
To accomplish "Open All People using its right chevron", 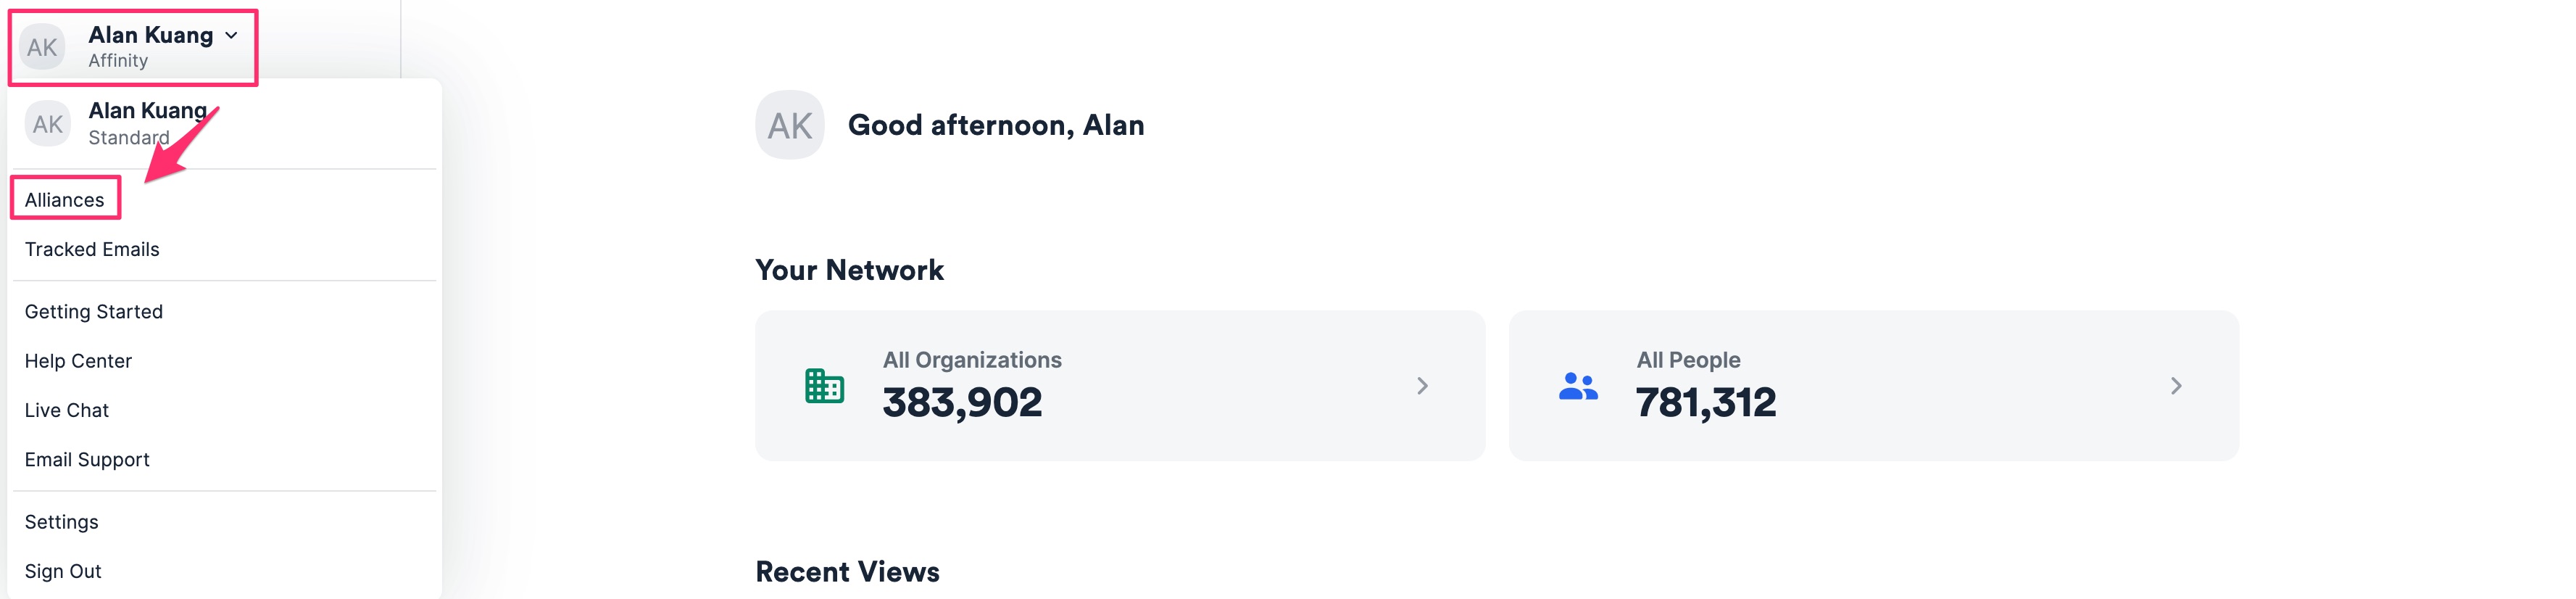I will [x=2175, y=386].
